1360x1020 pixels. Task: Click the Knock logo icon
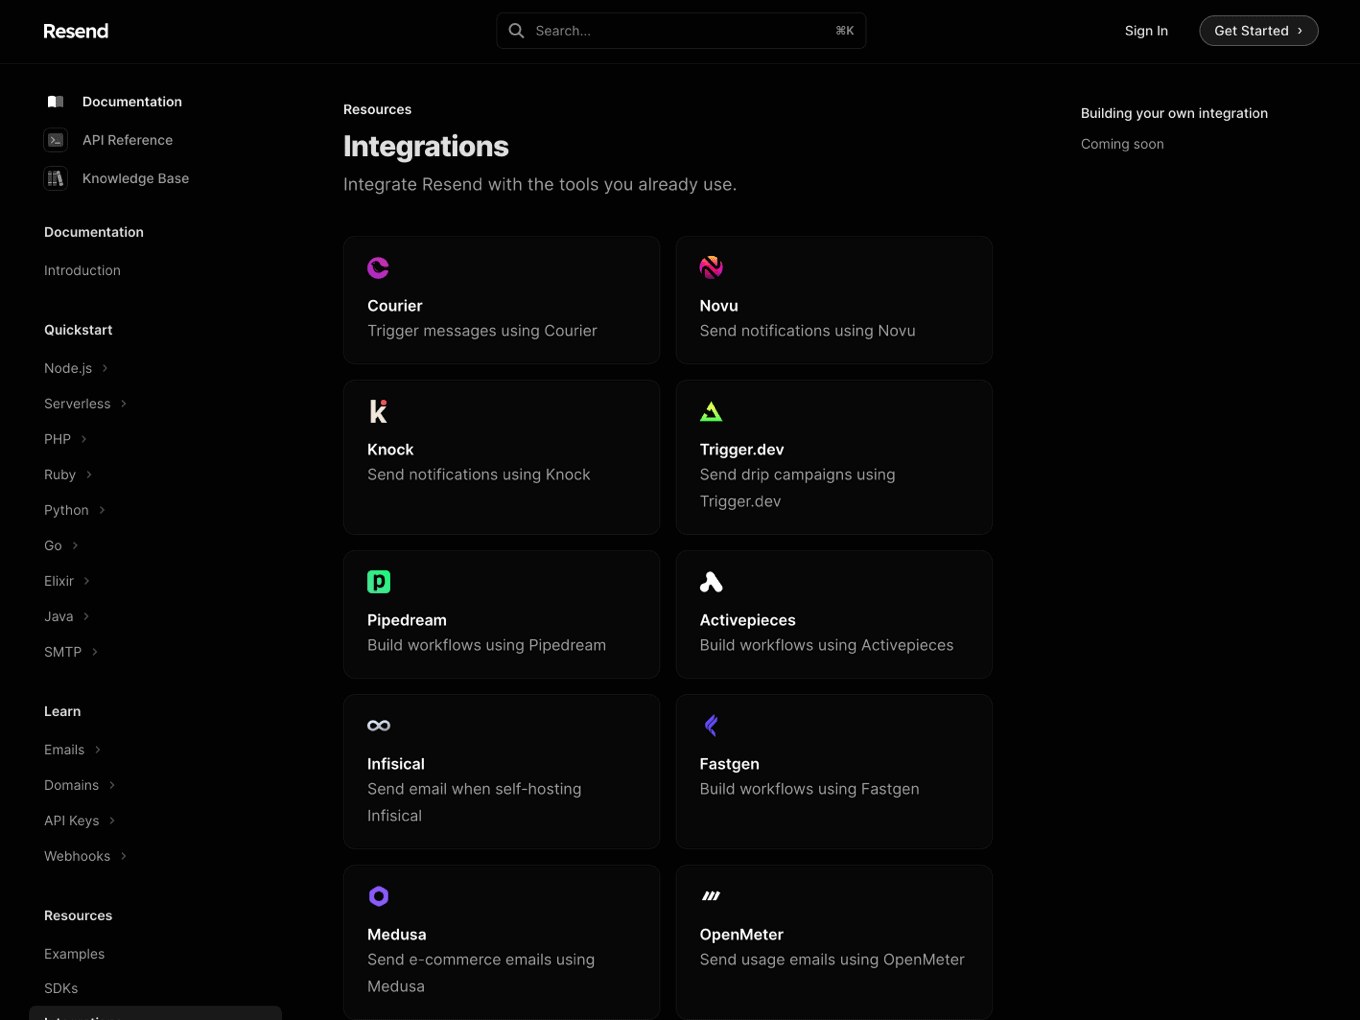pos(378,411)
